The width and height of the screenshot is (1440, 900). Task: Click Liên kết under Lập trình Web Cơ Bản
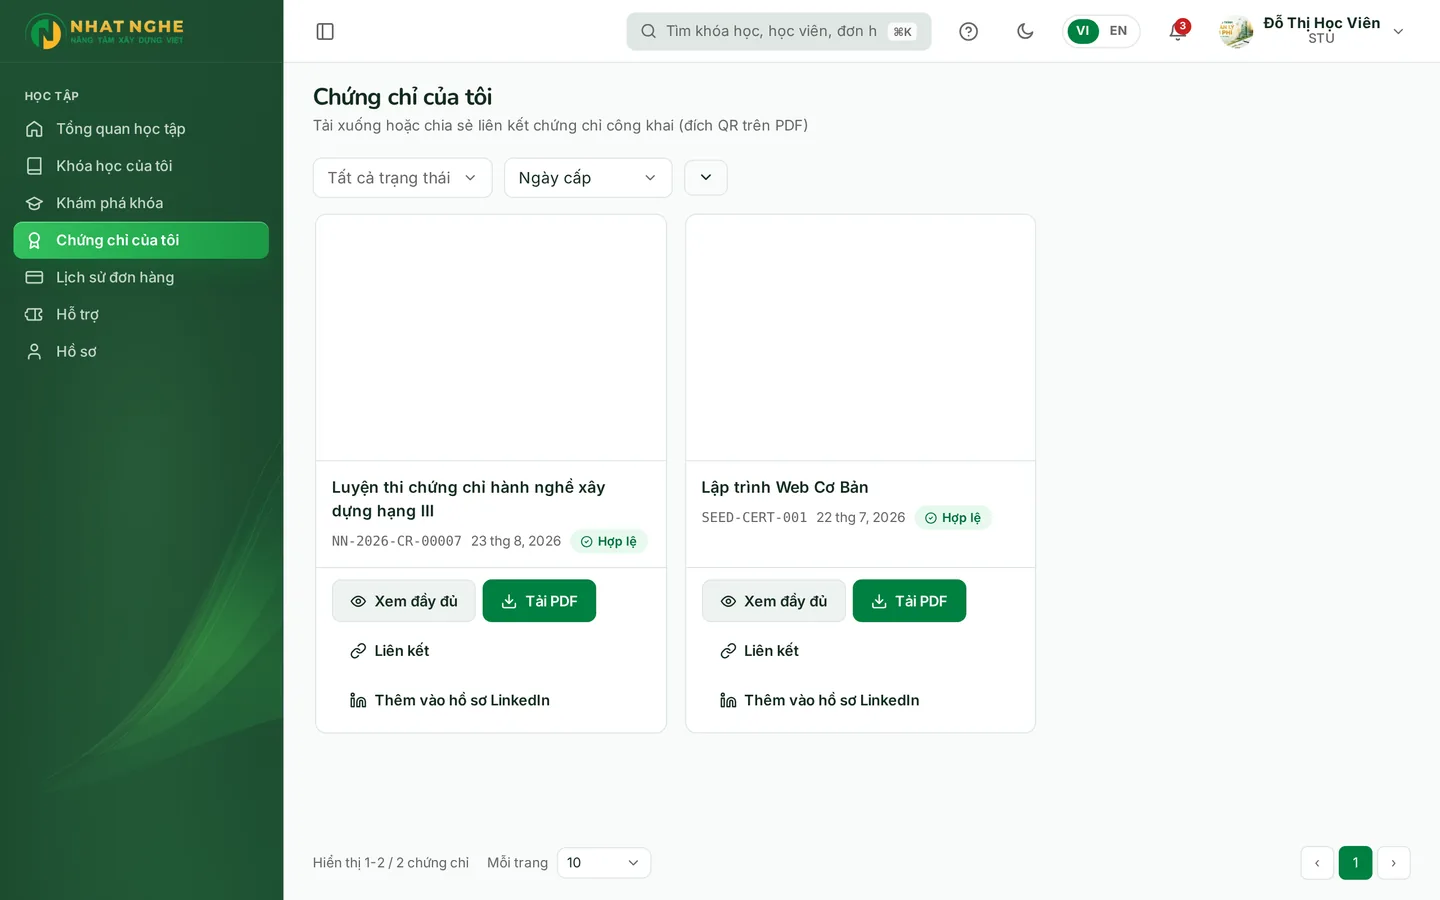point(760,651)
